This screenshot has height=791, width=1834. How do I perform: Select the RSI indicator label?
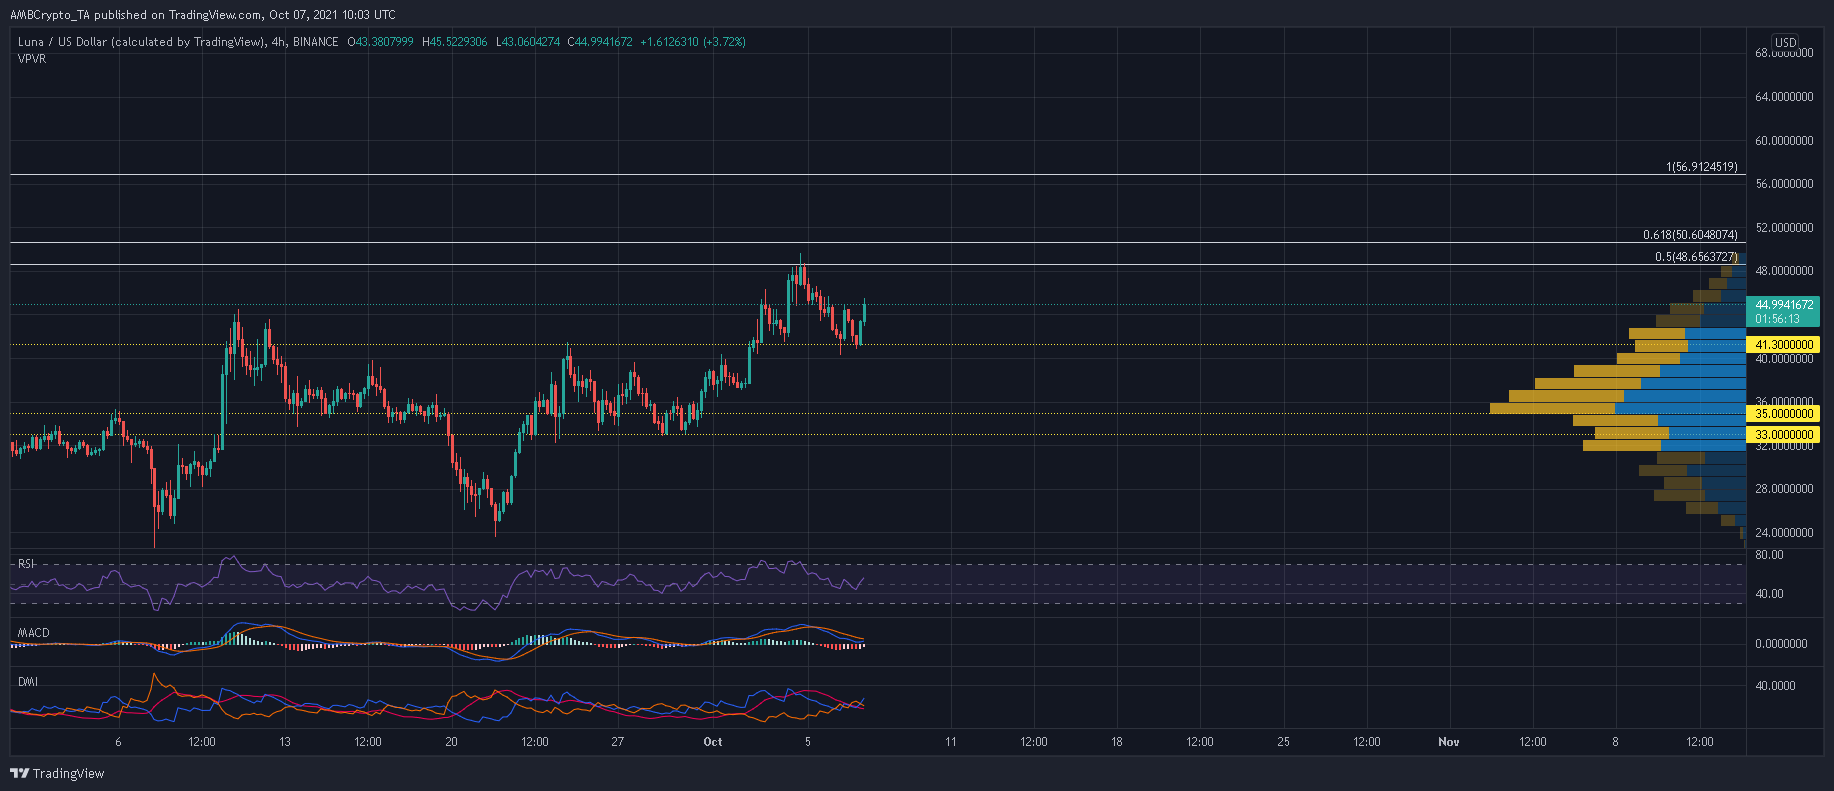[26, 564]
